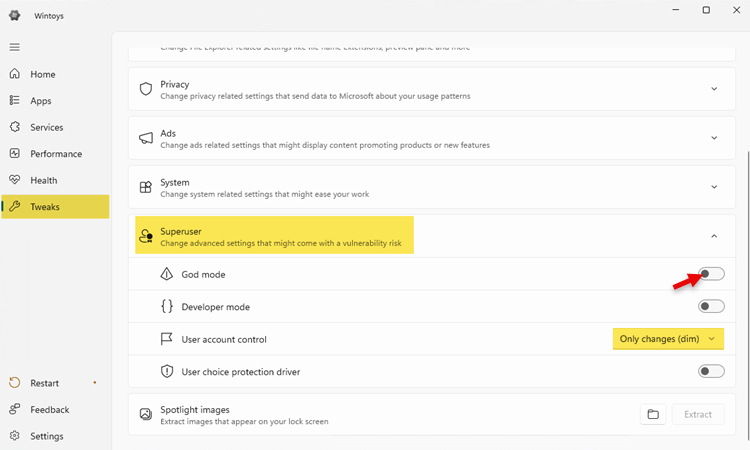This screenshot has width=750, height=450.
Task: Collapse the Superuser section chevron
Action: pos(714,236)
